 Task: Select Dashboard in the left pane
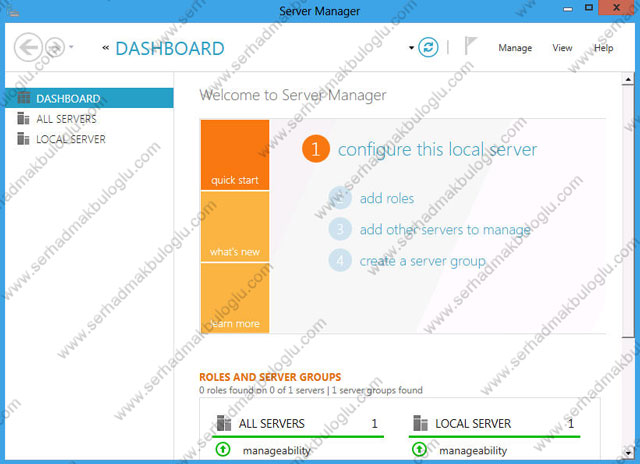[x=89, y=98]
